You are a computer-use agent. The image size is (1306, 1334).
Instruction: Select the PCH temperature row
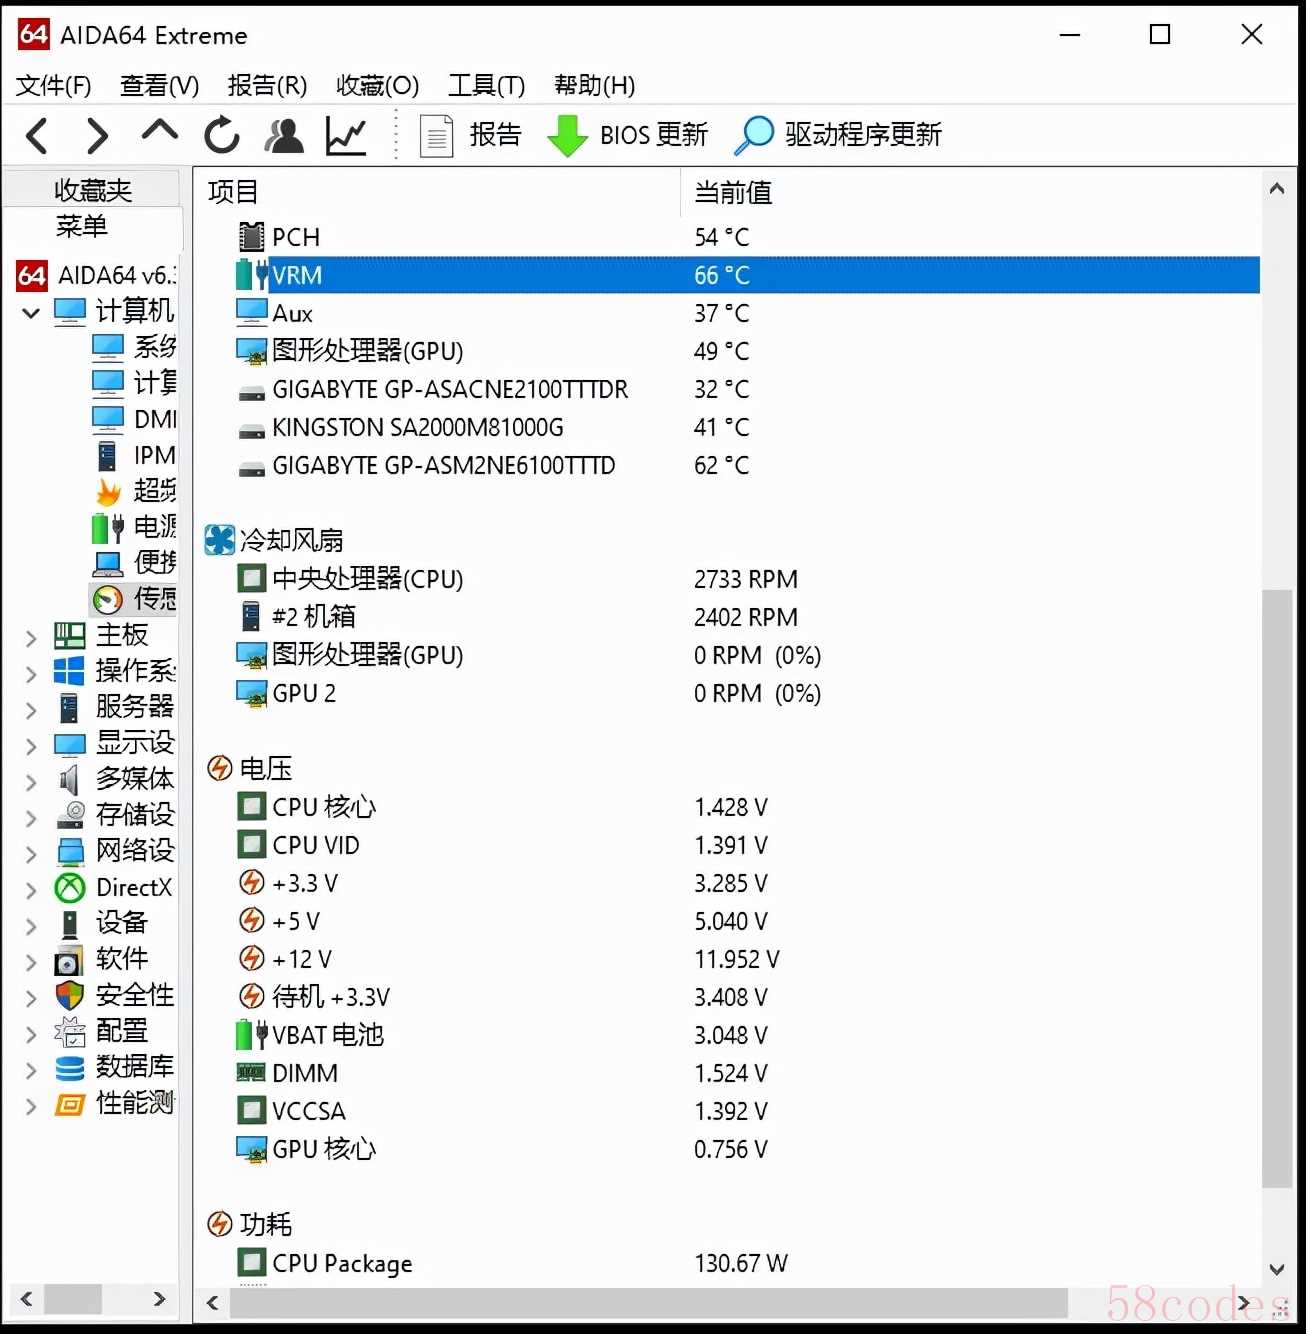point(747,237)
